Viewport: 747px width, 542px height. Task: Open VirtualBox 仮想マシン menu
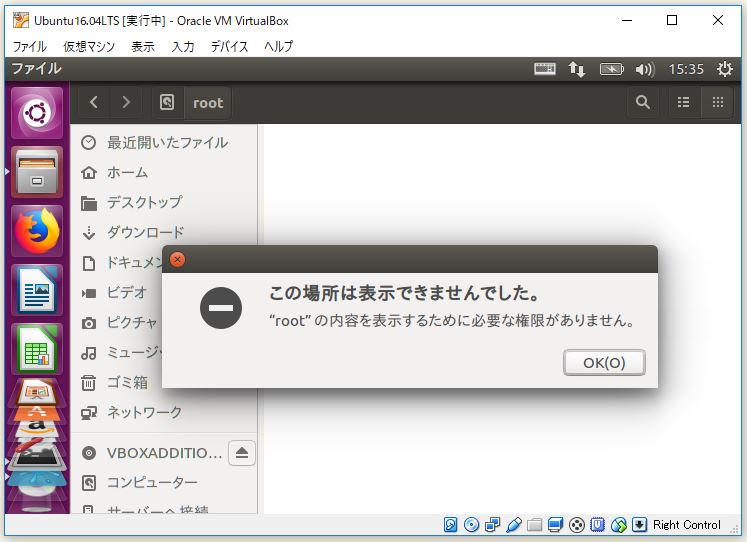point(89,46)
